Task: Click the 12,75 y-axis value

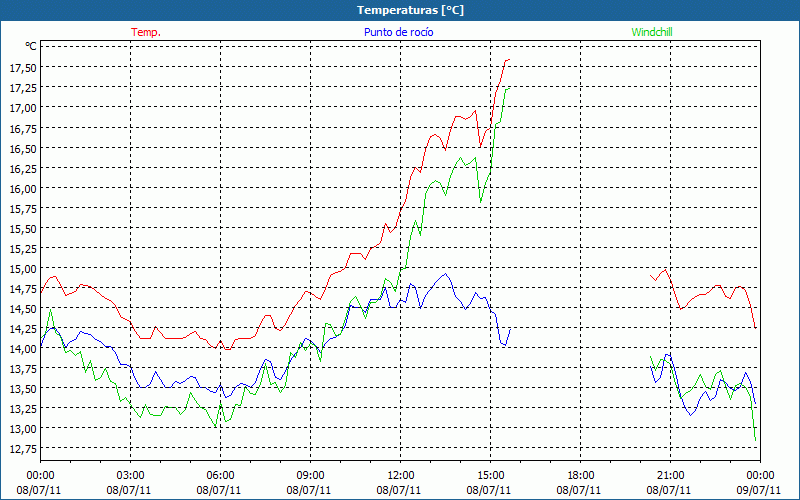Action: (23, 448)
